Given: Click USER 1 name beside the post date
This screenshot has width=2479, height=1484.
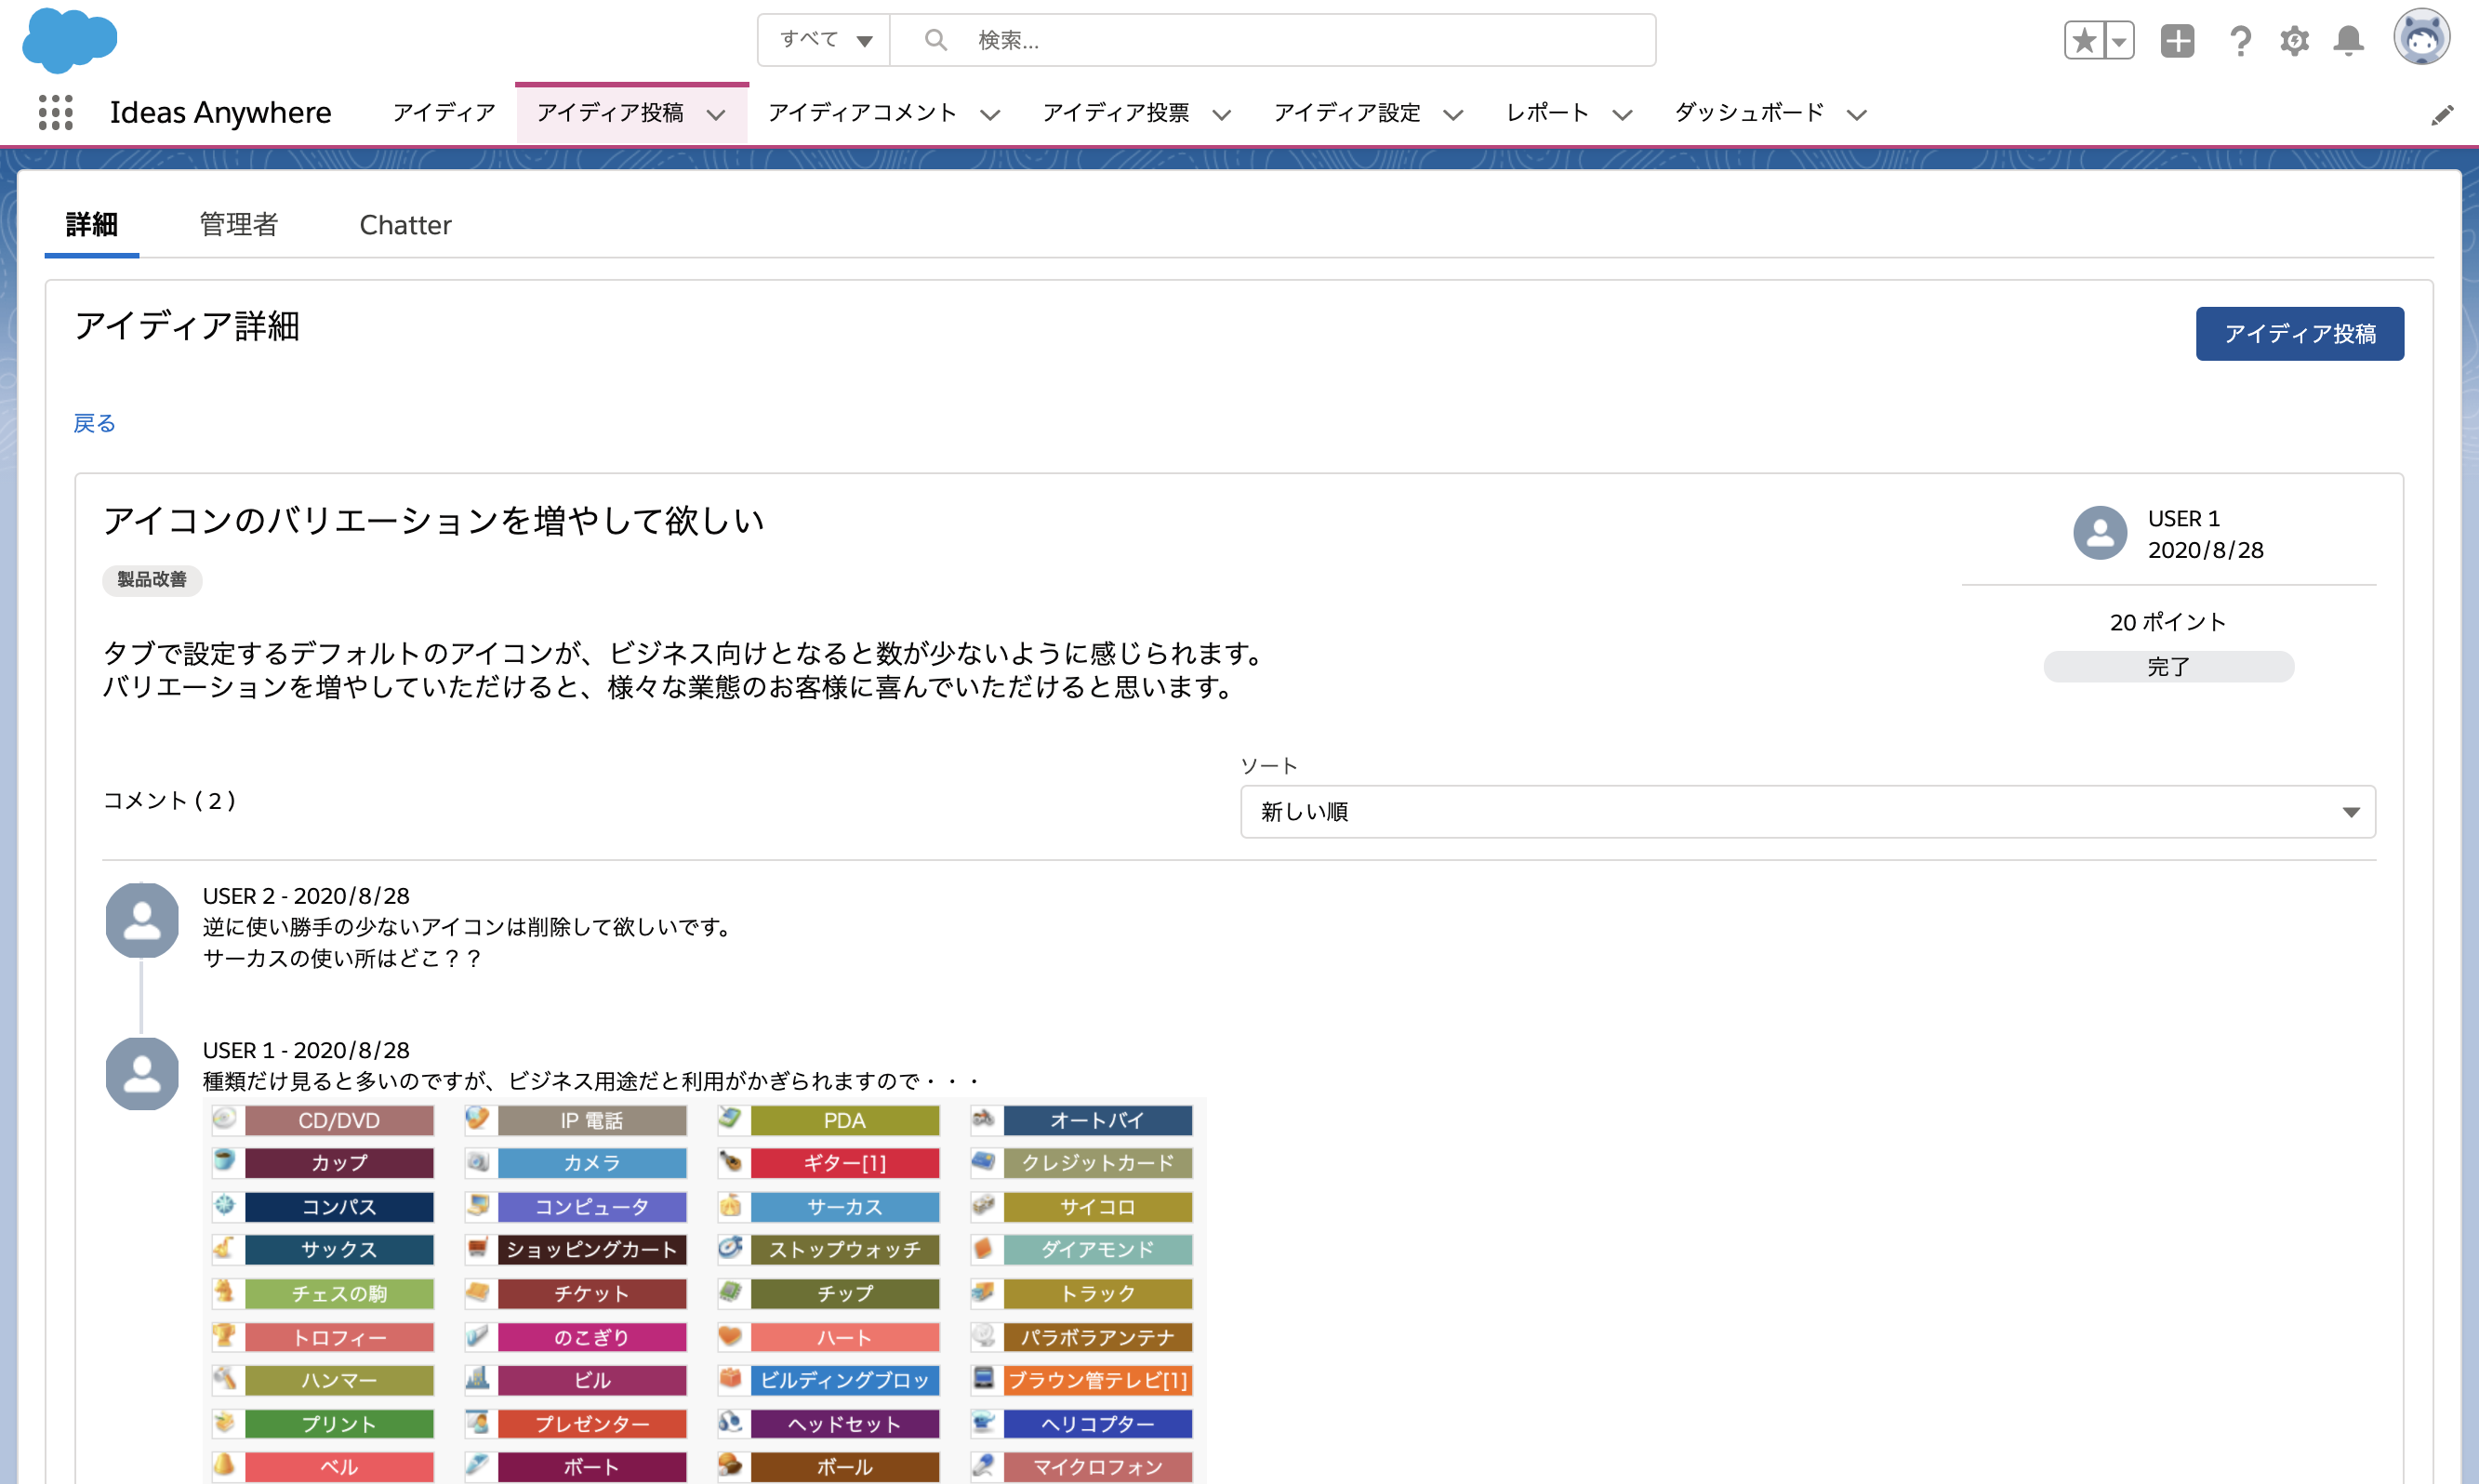Looking at the screenshot, I should (x=2184, y=519).
